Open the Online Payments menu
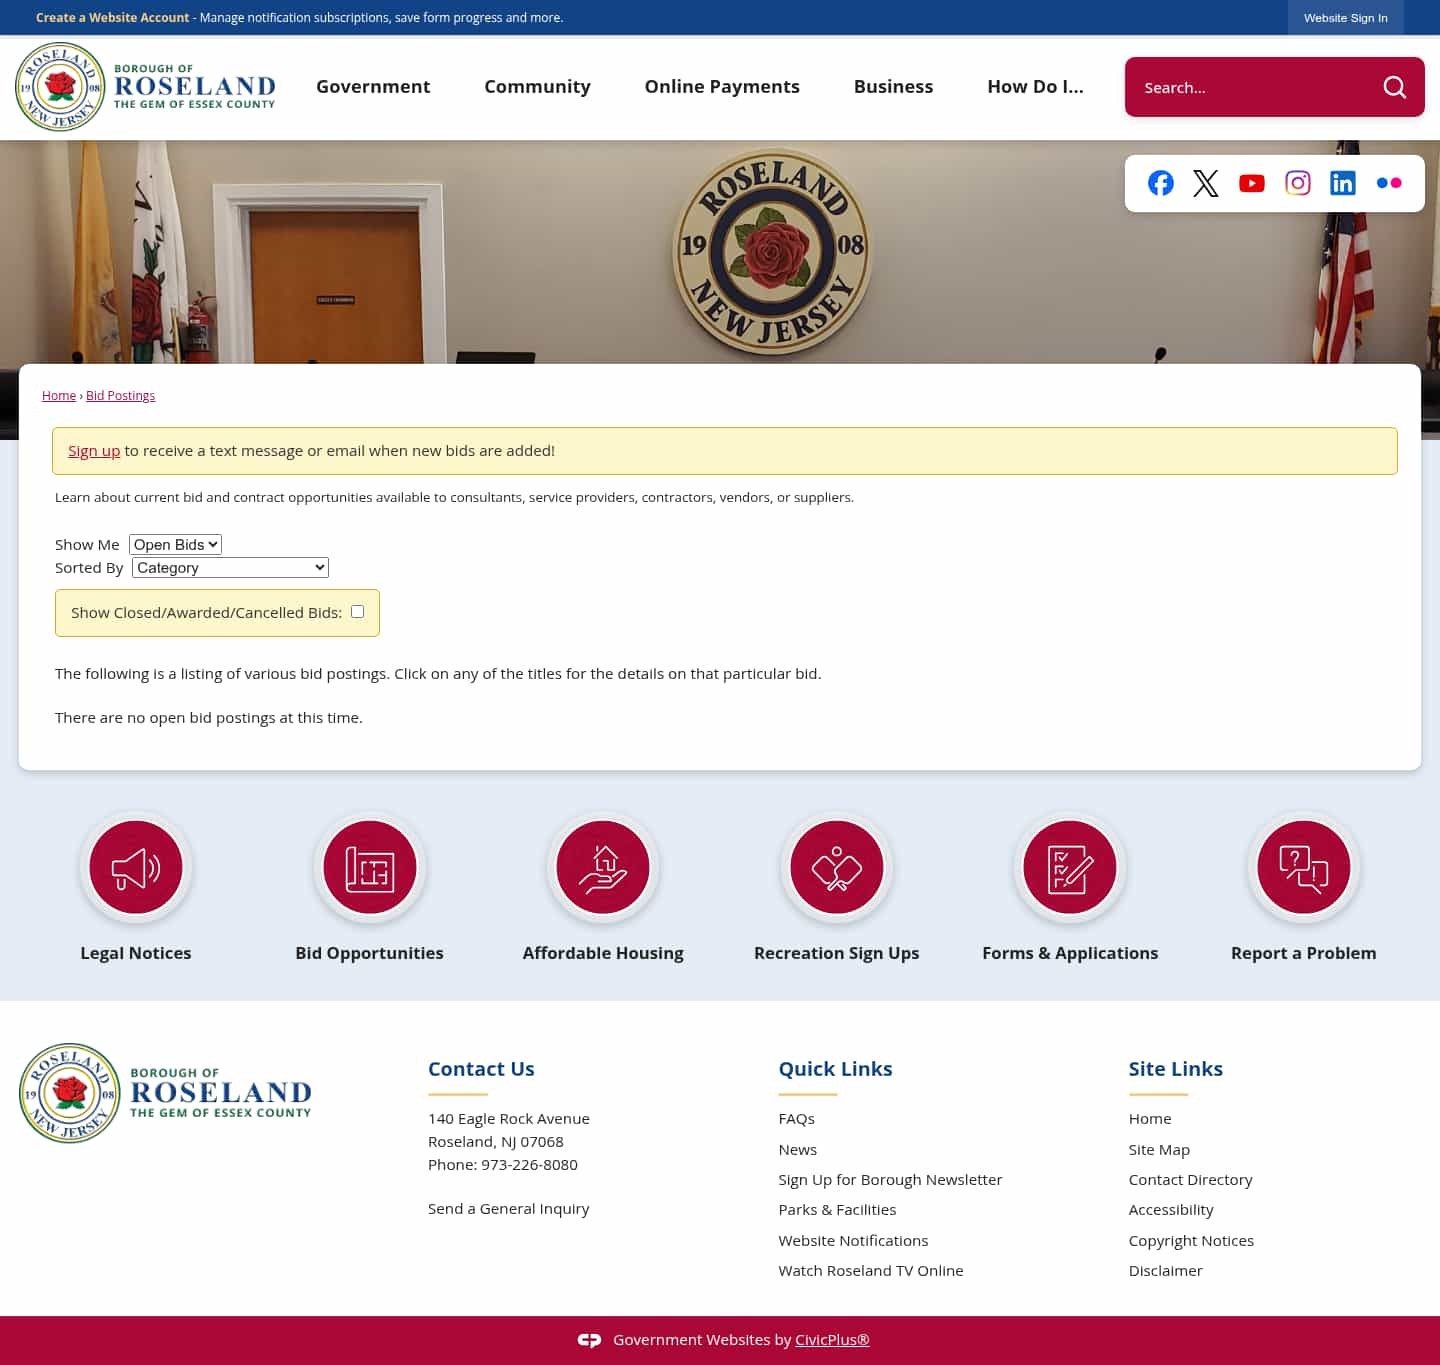This screenshot has width=1440, height=1365. pyautogui.click(x=722, y=87)
